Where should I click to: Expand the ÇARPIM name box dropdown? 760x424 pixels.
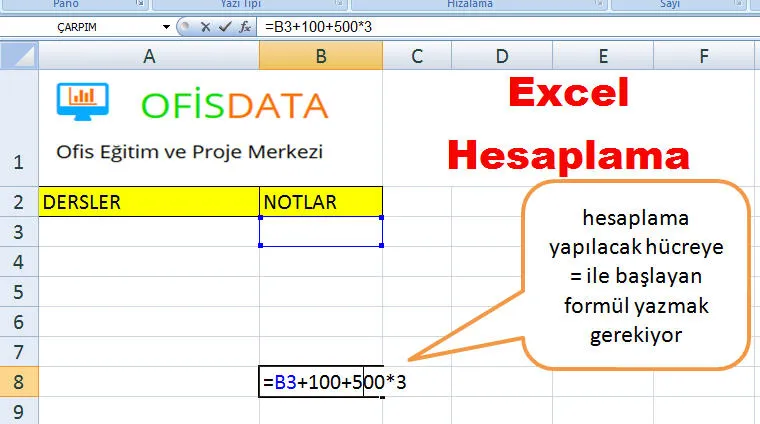pyautogui.click(x=166, y=27)
